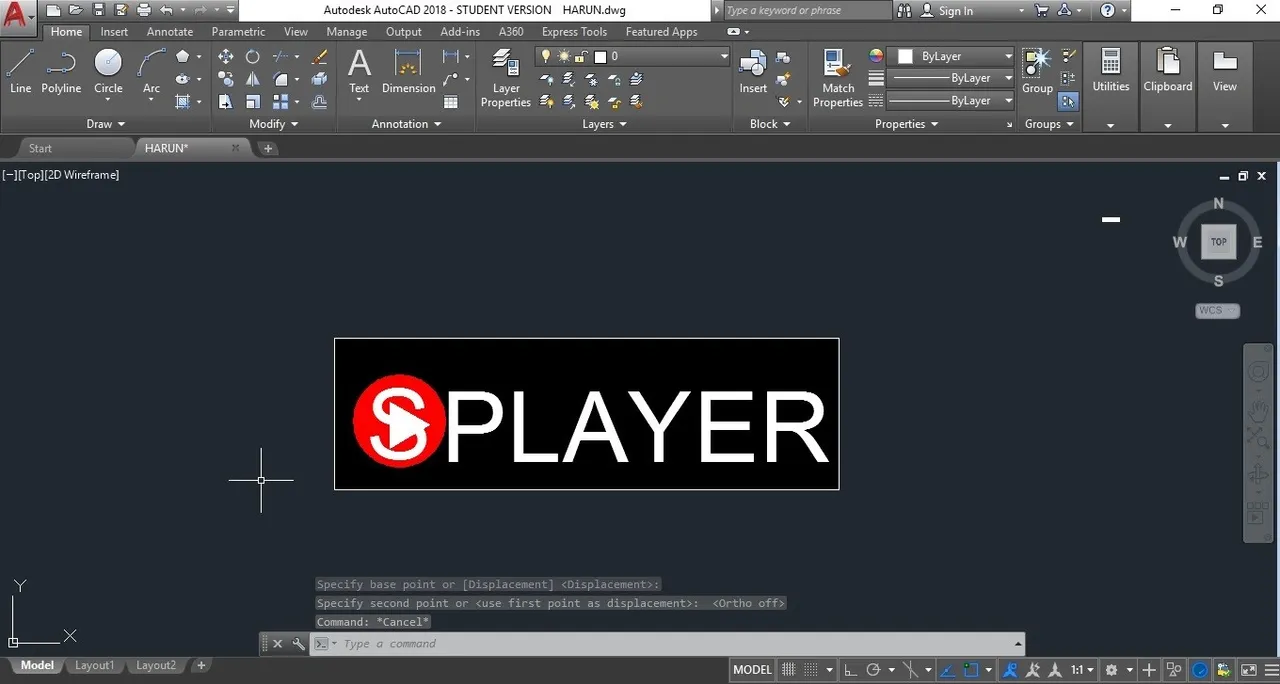The image size is (1280, 684).
Task: Click the new drawing tab plus button
Action: 268,148
